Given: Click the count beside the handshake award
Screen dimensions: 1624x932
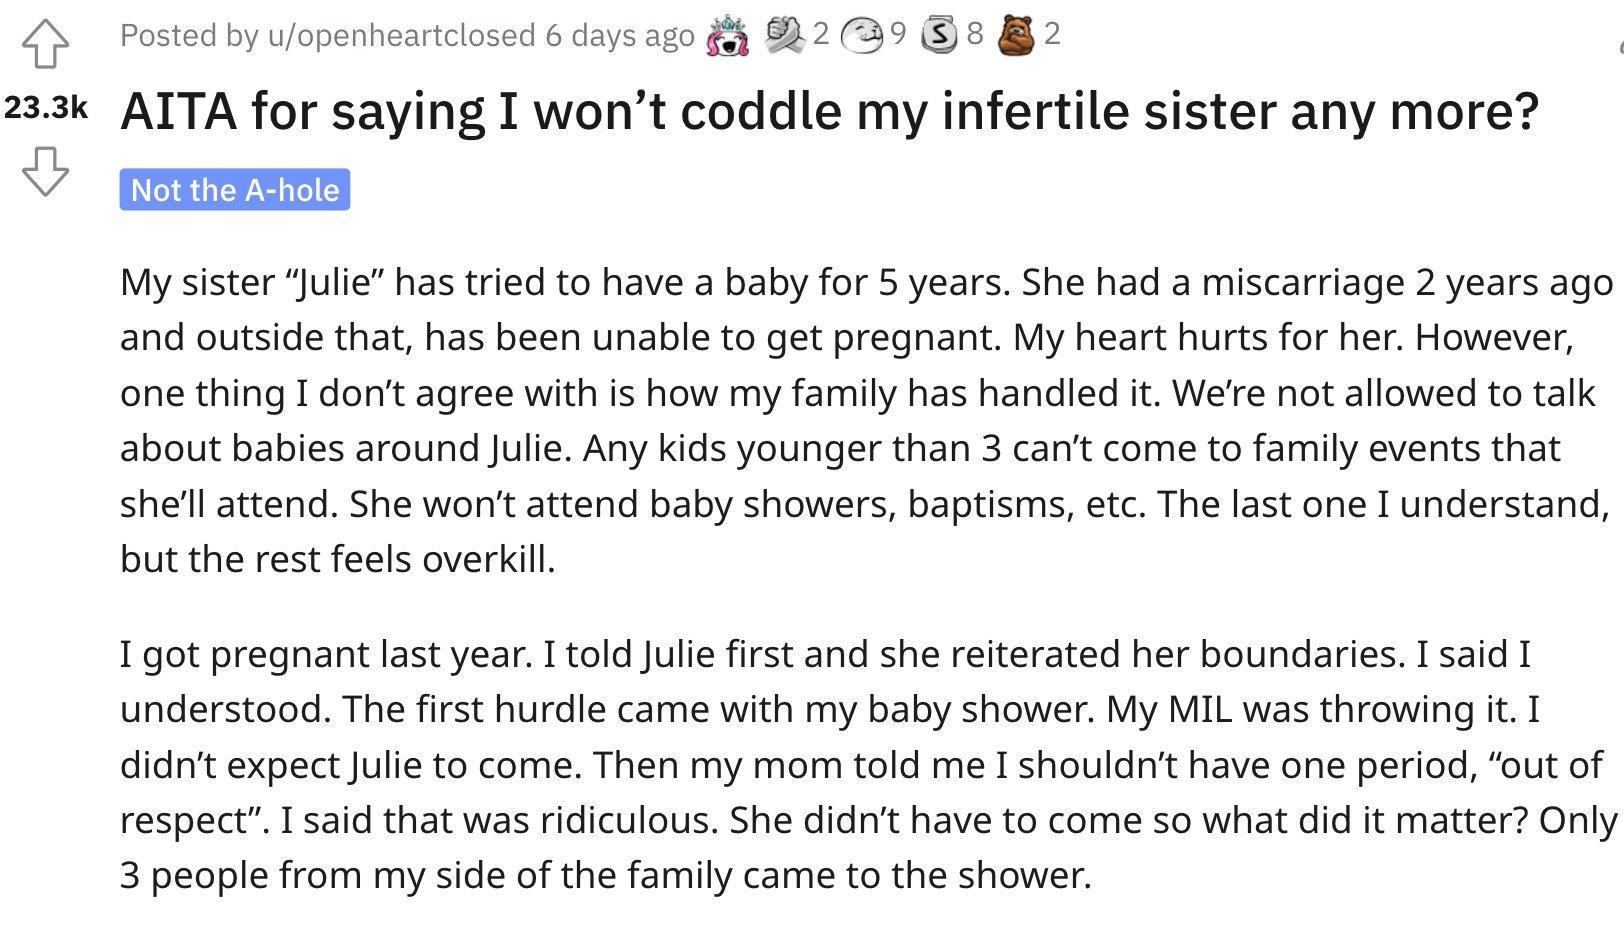Looking at the screenshot, I should click(821, 35).
